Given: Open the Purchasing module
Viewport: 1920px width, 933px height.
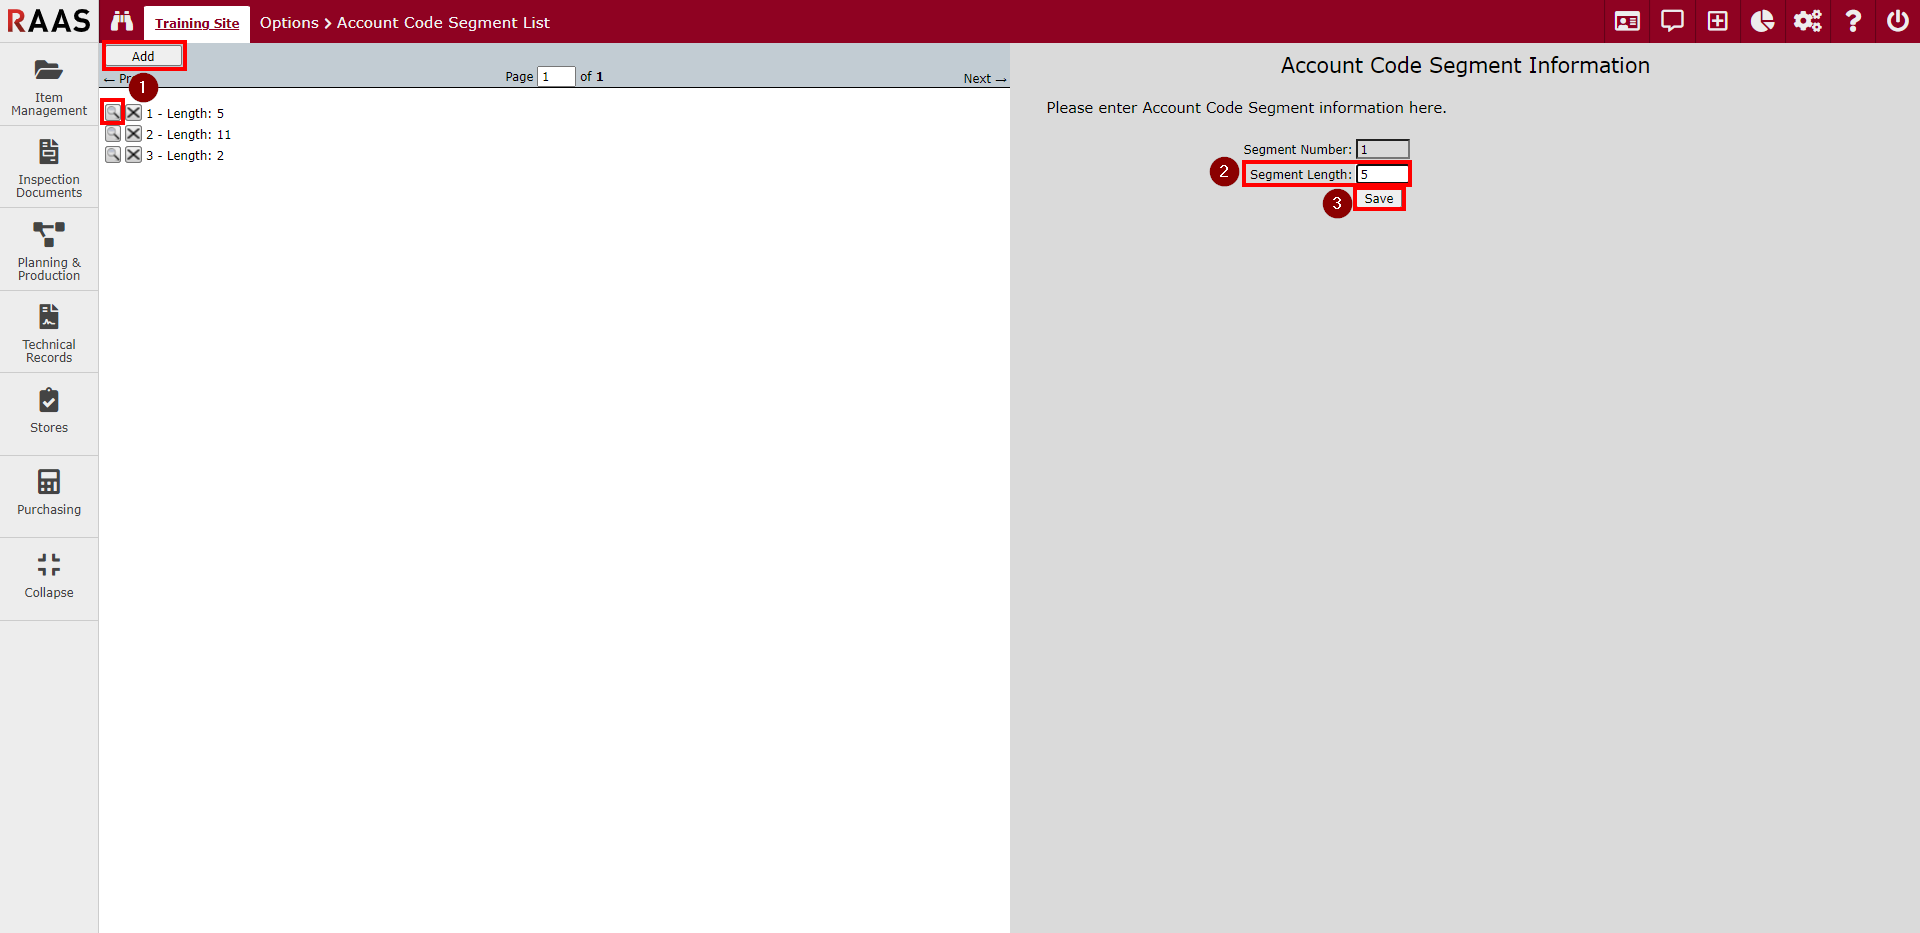Looking at the screenshot, I should point(48,494).
